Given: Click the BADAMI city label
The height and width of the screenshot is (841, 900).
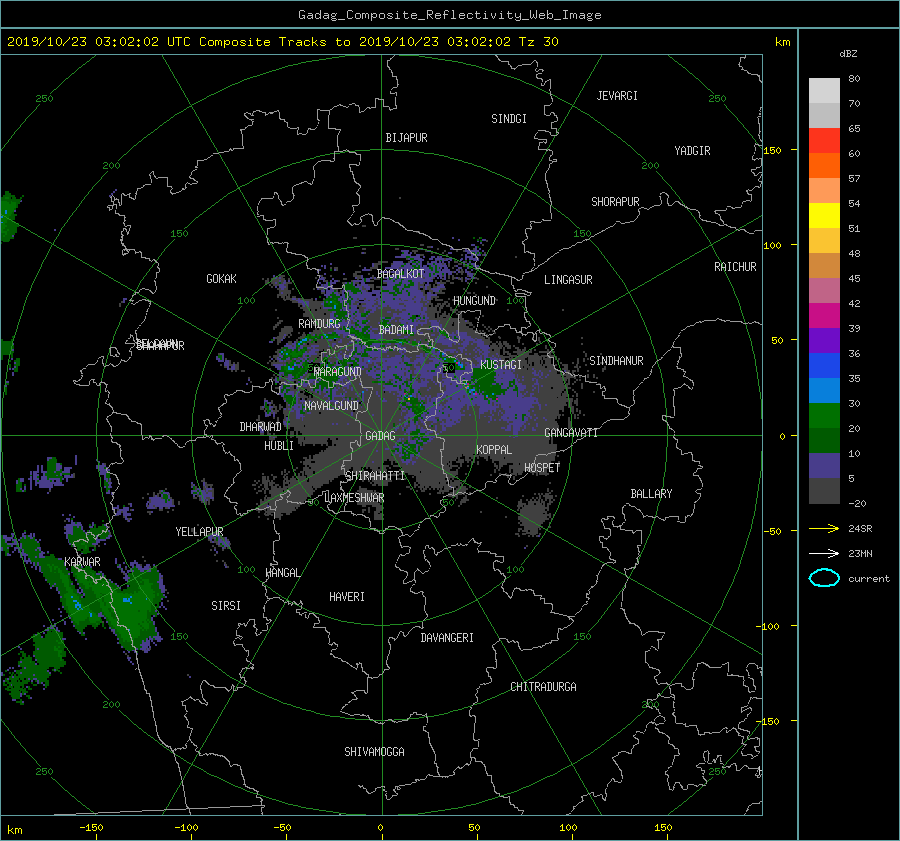Looking at the screenshot, I should click(396, 330).
